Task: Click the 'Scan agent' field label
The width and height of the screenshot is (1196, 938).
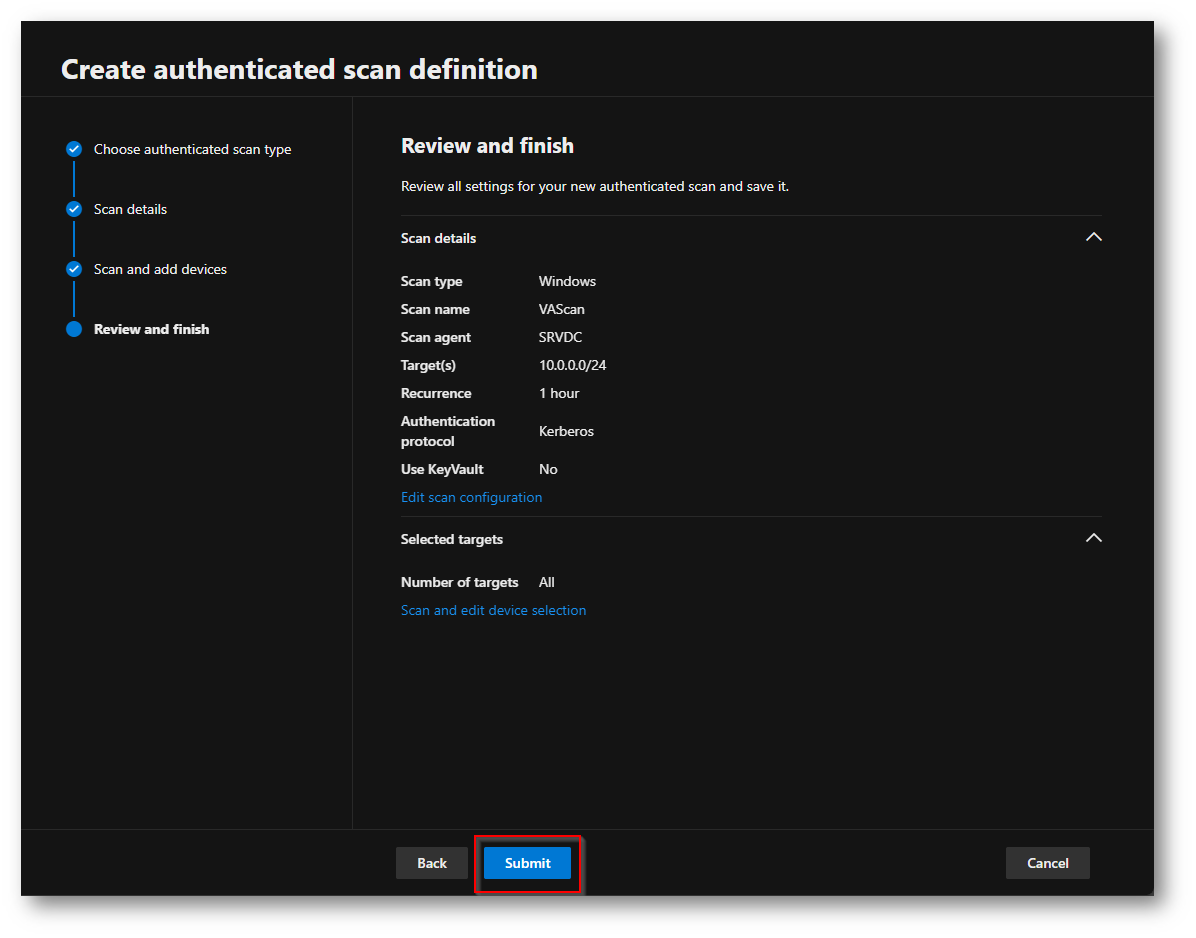Action: 436,337
